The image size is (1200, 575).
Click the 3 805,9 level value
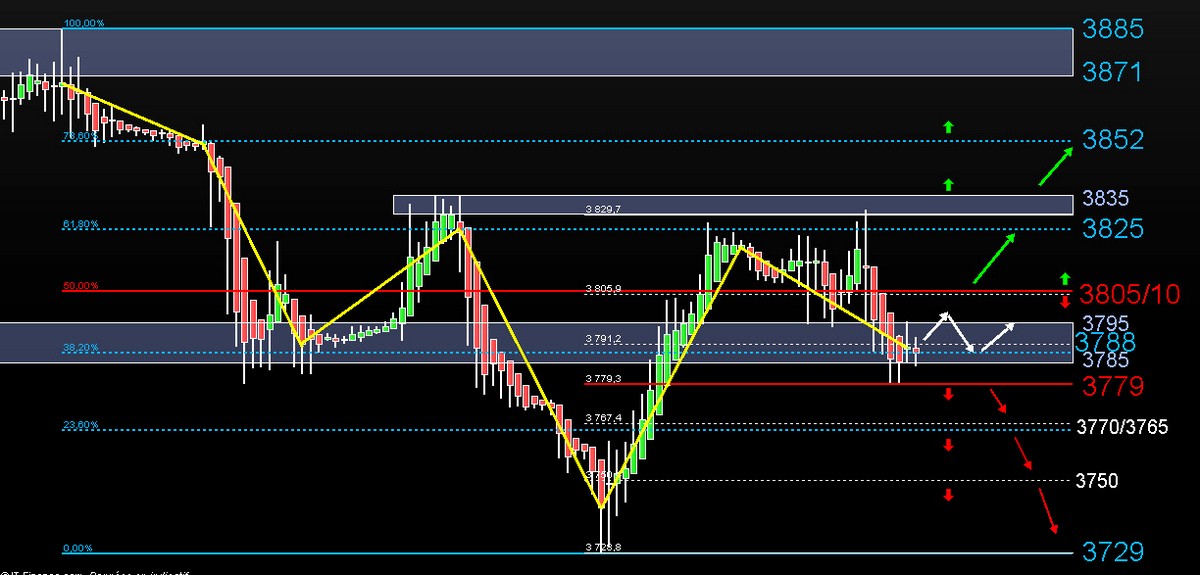[x=603, y=288]
